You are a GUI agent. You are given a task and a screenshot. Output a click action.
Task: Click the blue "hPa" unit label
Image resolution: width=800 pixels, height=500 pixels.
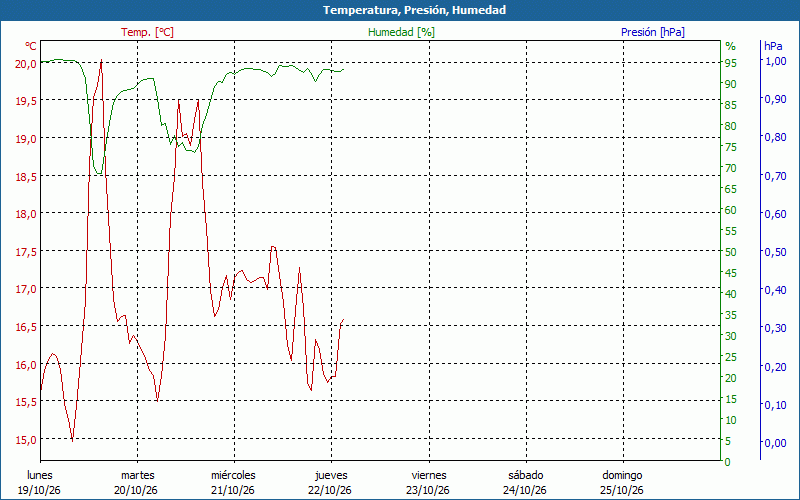(773, 45)
